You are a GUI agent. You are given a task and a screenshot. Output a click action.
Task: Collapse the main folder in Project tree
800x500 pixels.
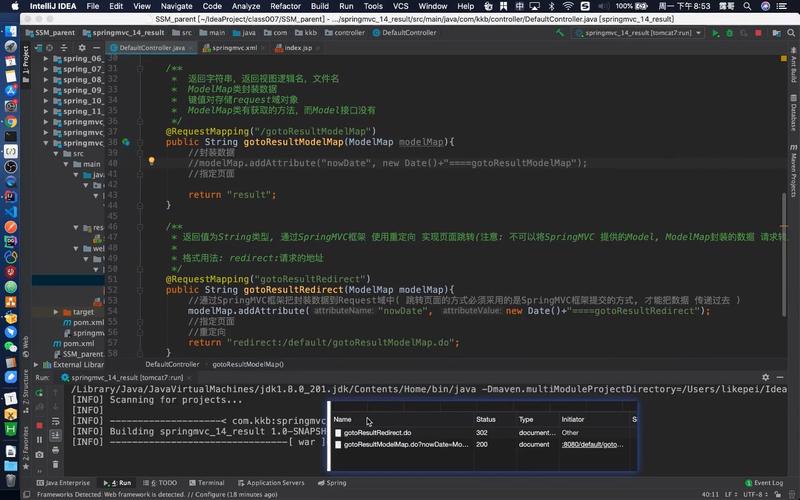pyautogui.click(x=66, y=164)
